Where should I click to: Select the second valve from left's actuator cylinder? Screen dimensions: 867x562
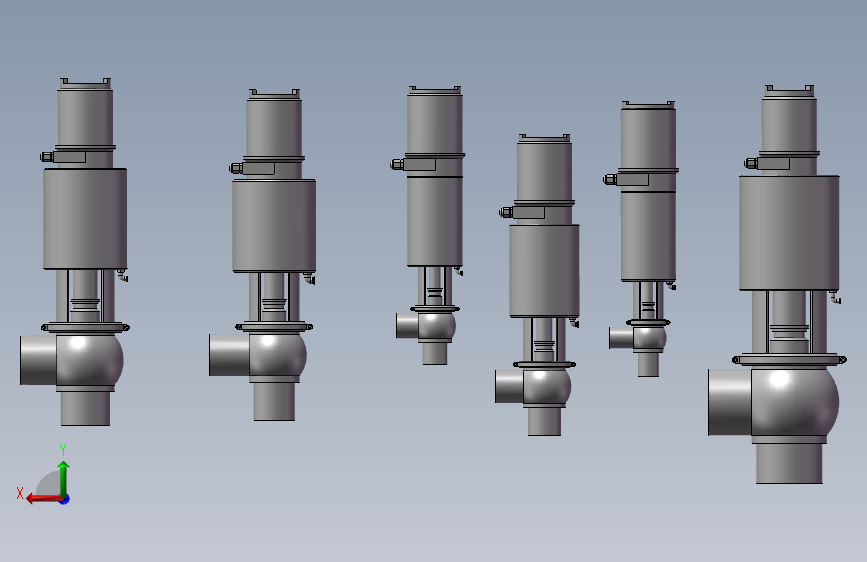point(274,225)
